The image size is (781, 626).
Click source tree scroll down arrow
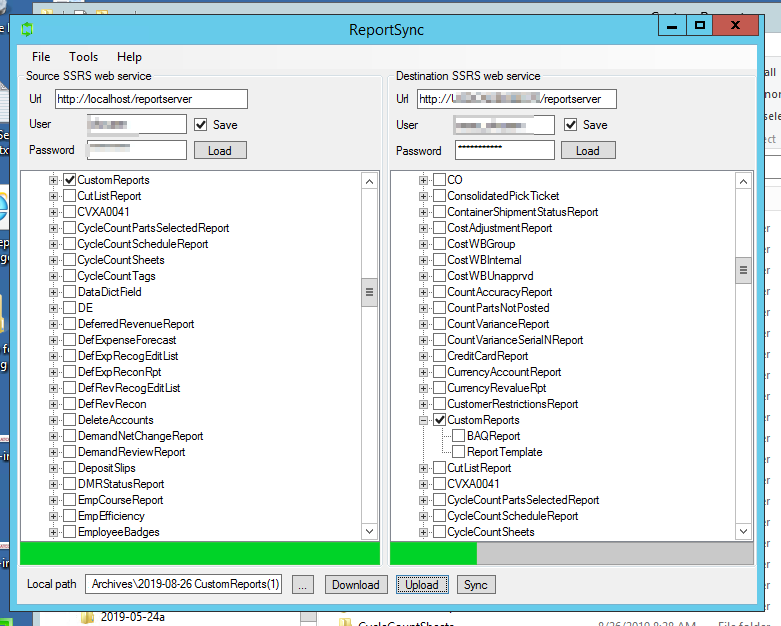tap(369, 531)
